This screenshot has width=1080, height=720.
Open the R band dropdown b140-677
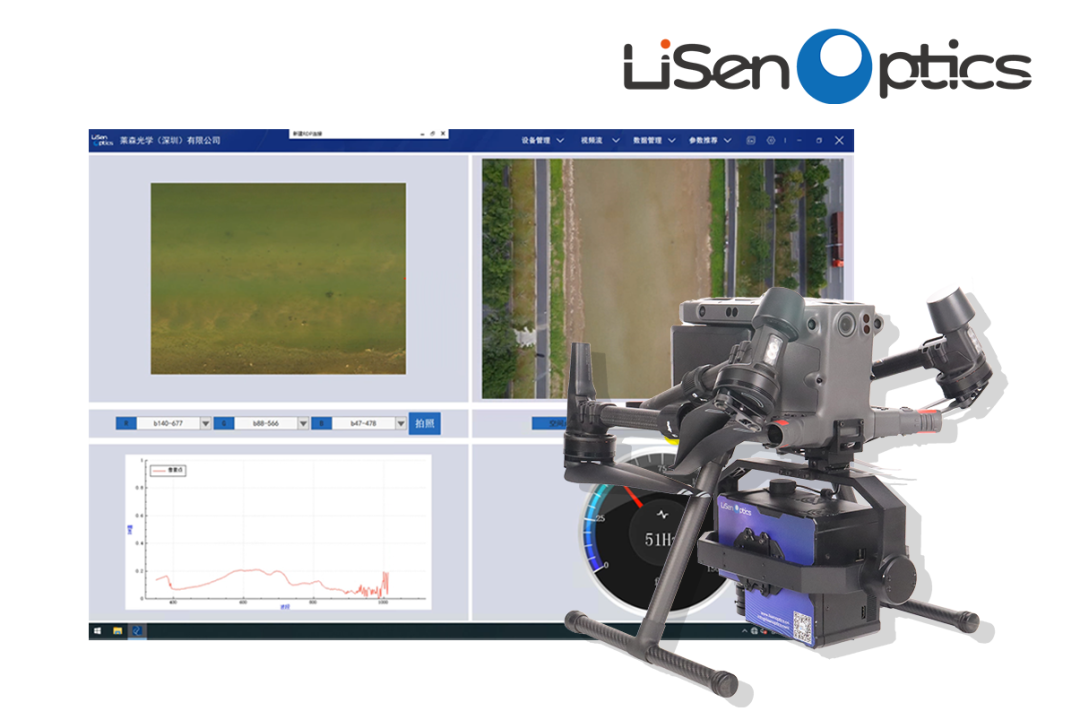(174, 423)
